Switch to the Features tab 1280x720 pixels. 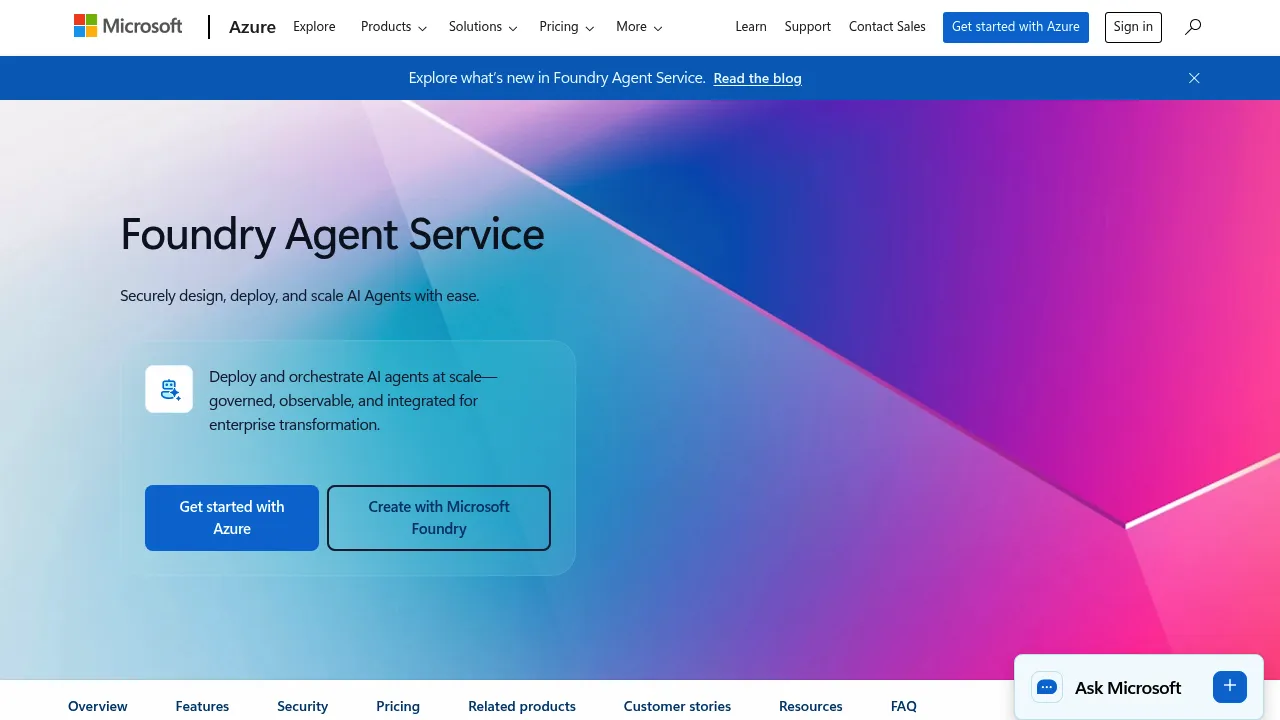[202, 706]
